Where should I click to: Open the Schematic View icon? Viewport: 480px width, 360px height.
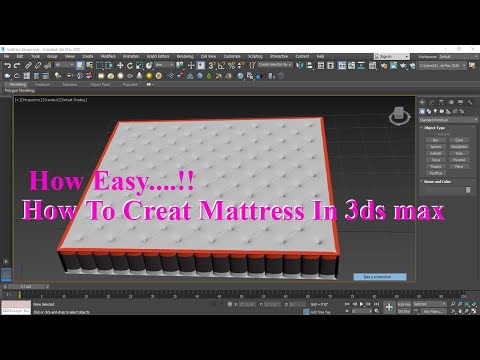tap(361, 66)
